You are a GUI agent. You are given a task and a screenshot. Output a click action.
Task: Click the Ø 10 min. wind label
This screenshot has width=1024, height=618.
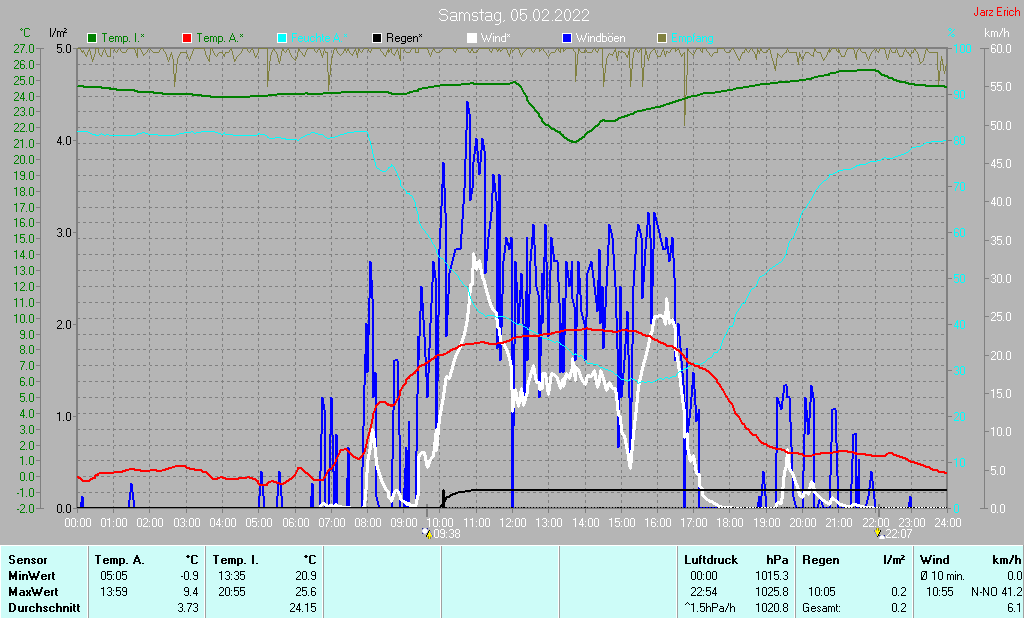[x=942, y=576]
